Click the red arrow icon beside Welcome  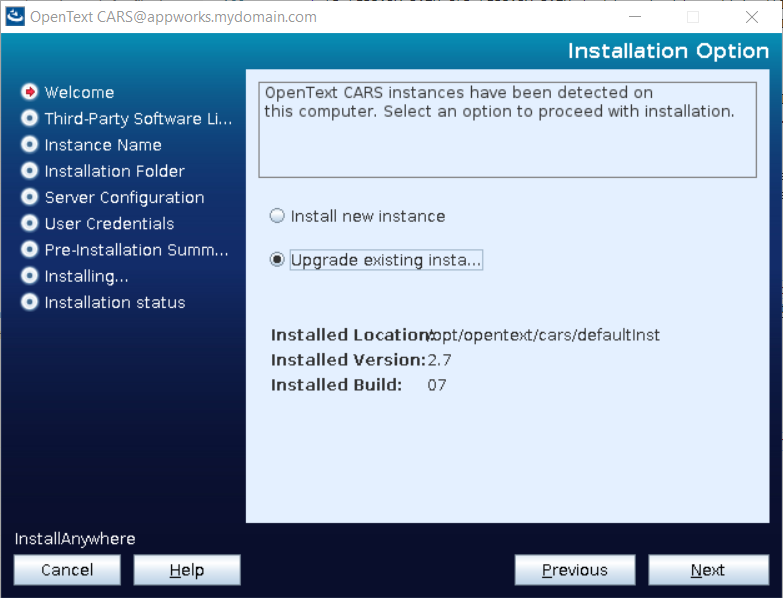coord(29,92)
